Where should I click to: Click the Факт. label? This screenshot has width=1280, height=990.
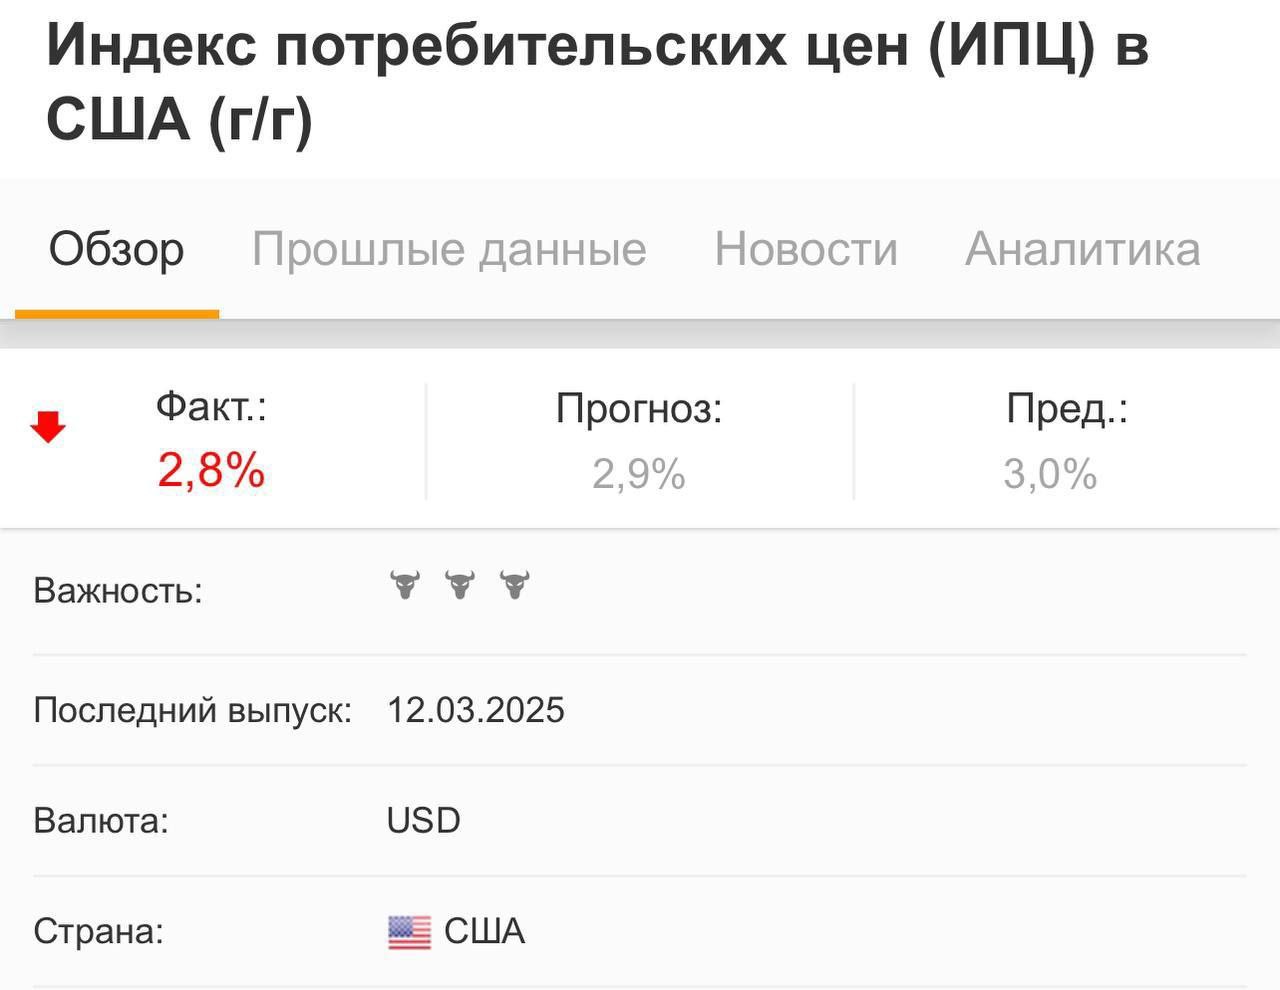[211, 406]
